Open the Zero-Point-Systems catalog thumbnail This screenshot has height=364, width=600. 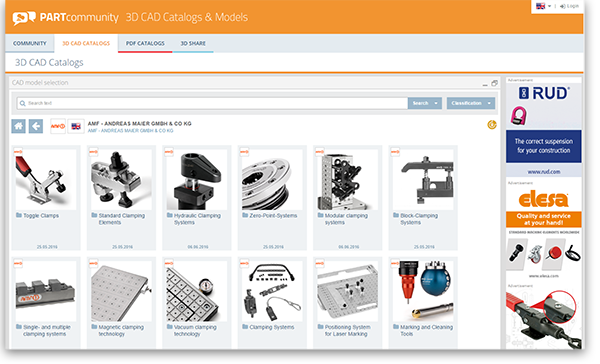(272, 180)
